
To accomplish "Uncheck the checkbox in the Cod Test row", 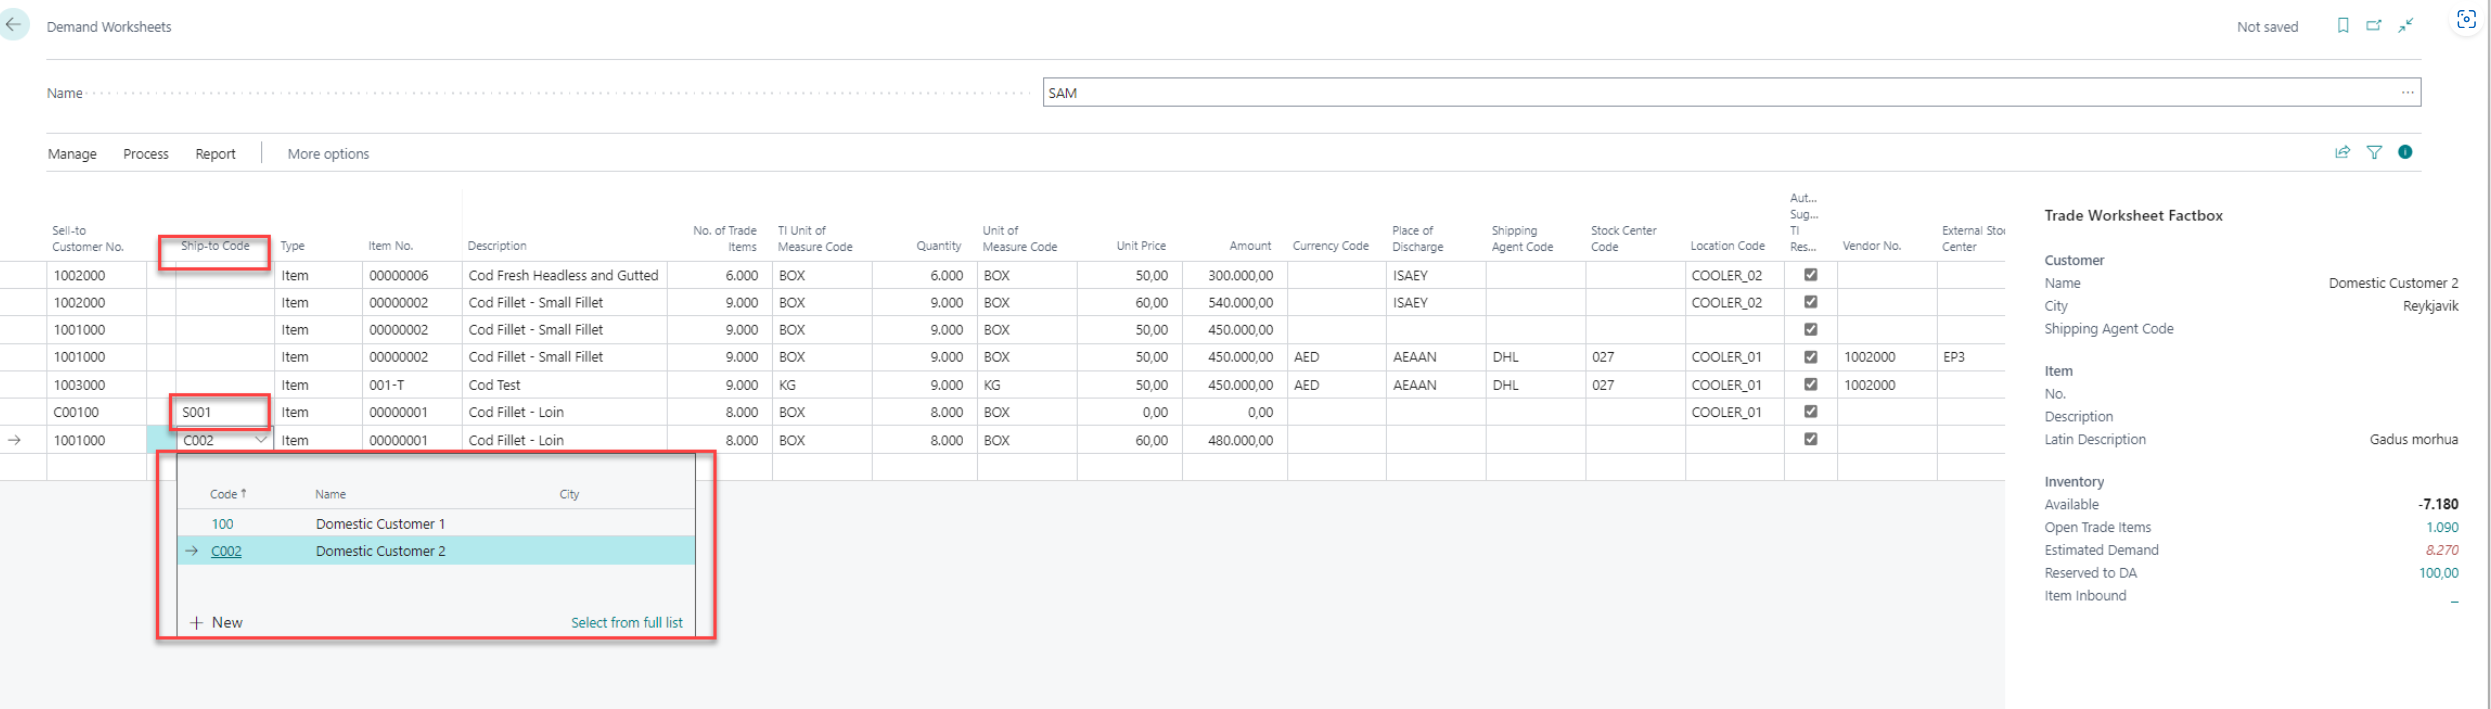I will [1810, 385].
